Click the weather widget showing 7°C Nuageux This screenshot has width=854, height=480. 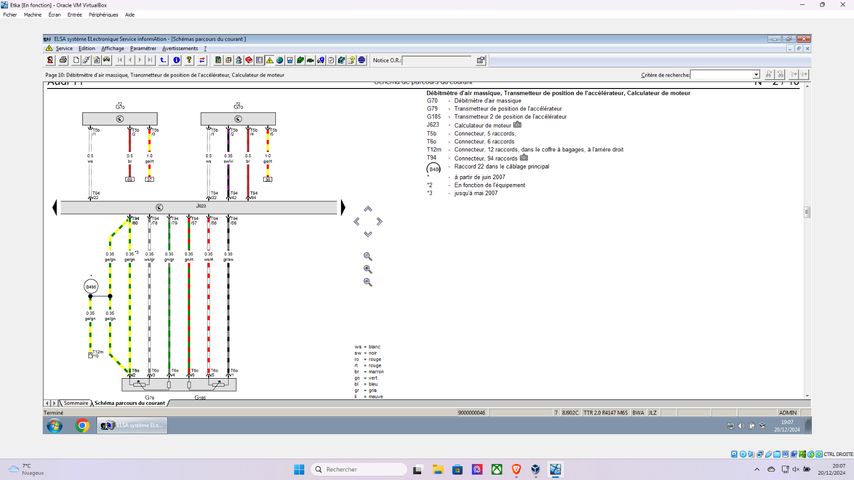(27, 470)
